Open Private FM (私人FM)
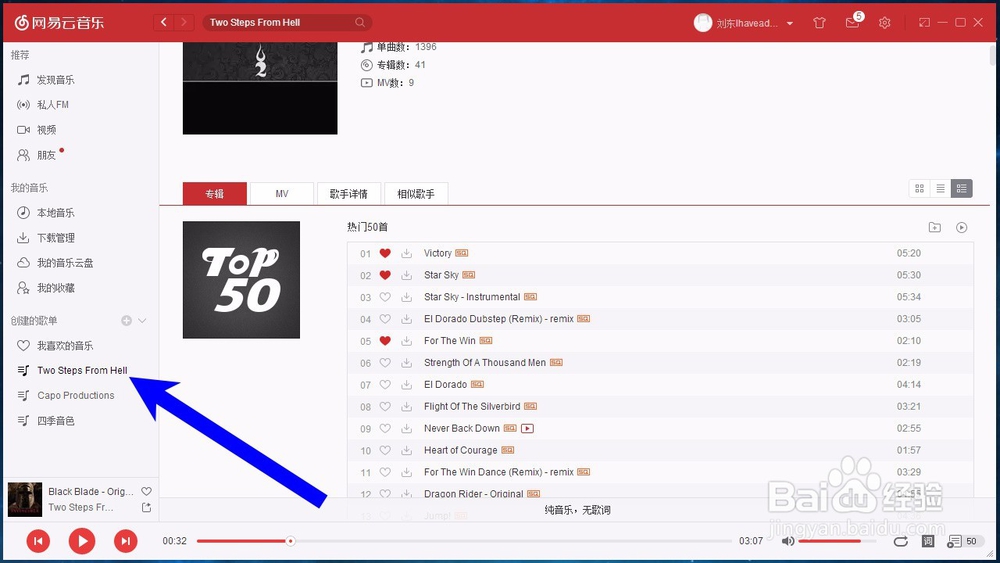 52,105
